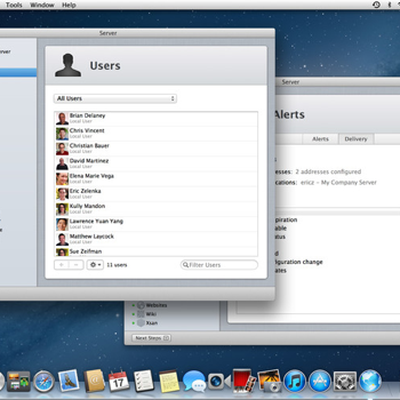Screen dimensions: 400x400
Task: Click the add user plus button
Action: 61,265
